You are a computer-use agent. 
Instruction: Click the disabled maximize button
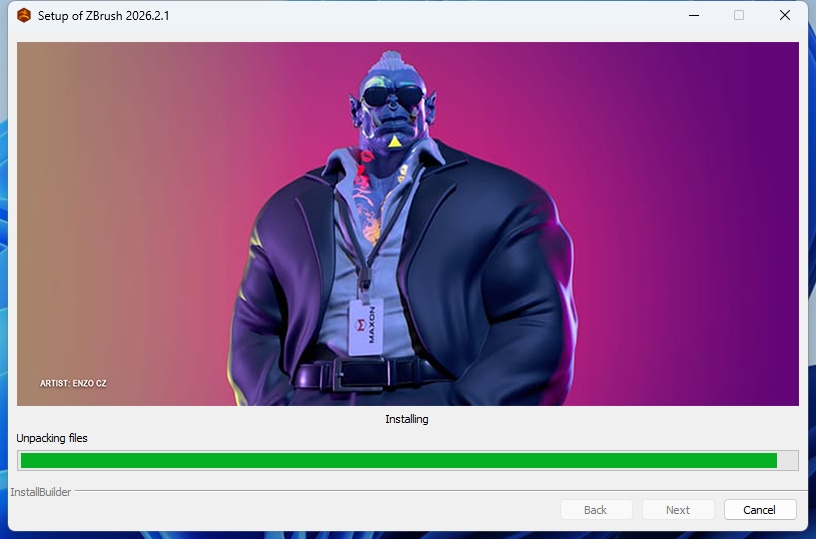[x=739, y=16]
